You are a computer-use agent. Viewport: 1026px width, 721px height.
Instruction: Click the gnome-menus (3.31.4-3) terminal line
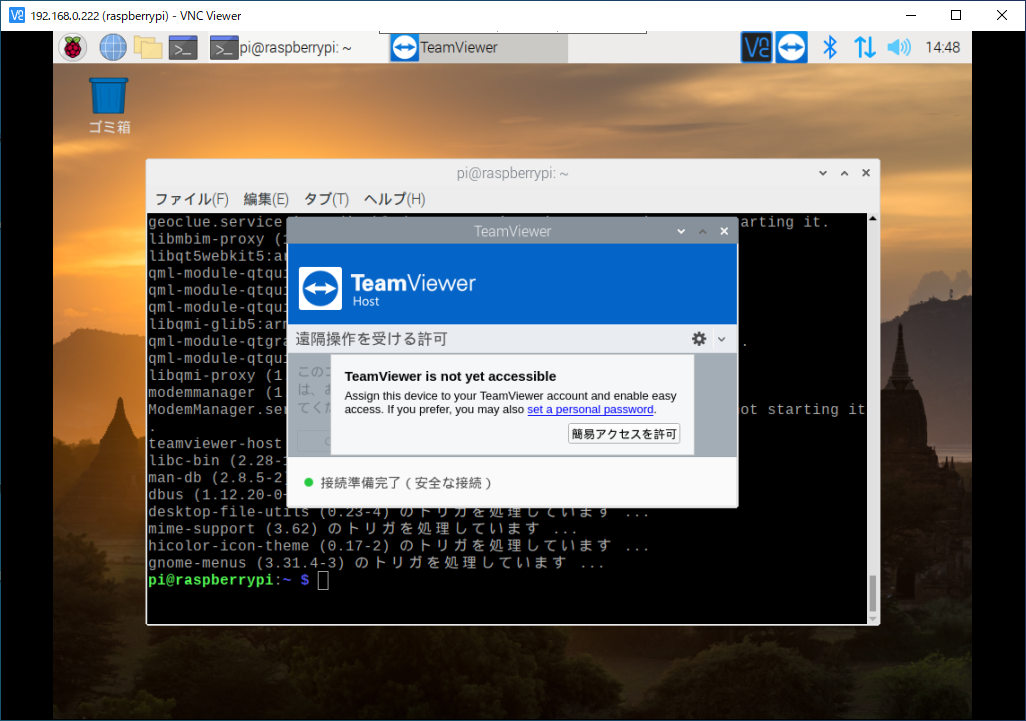[x=376, y=563]
